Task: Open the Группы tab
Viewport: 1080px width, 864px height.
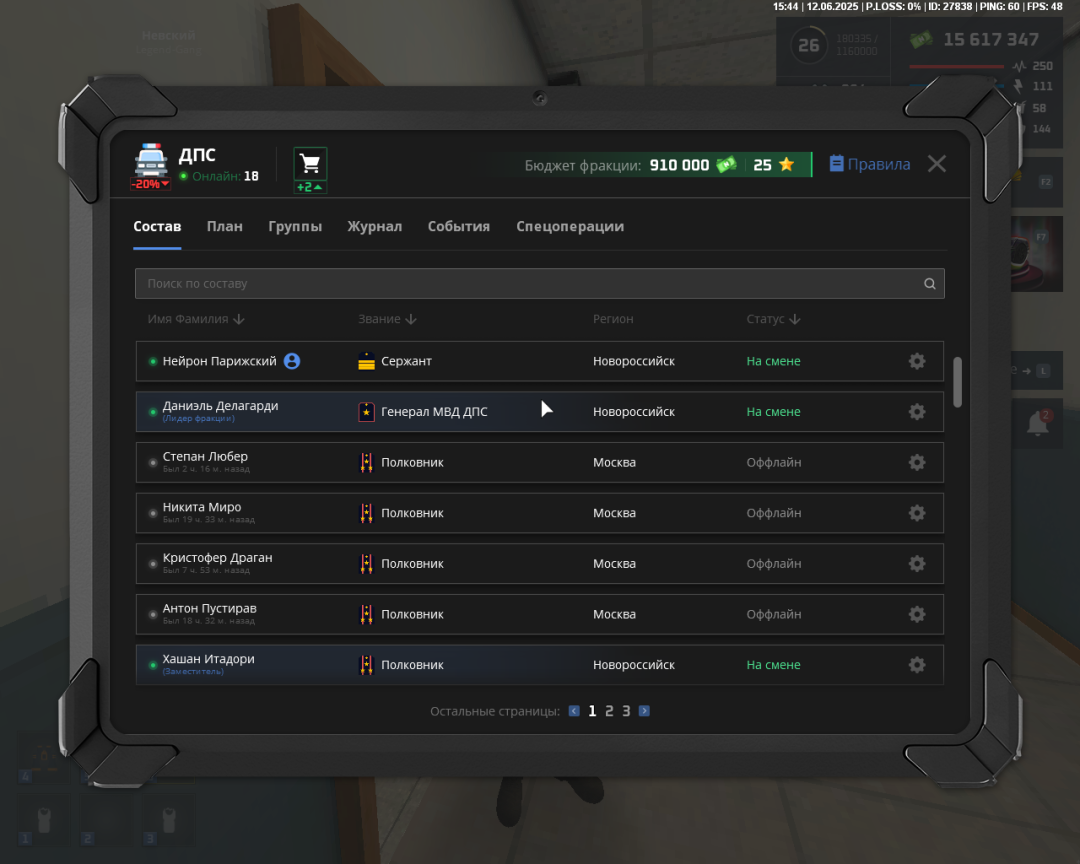Action: click(295, 227)
